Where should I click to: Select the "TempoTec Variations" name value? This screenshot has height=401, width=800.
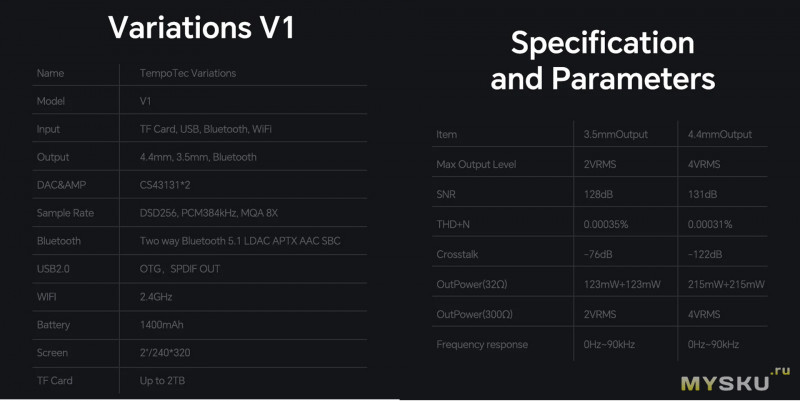189,73
